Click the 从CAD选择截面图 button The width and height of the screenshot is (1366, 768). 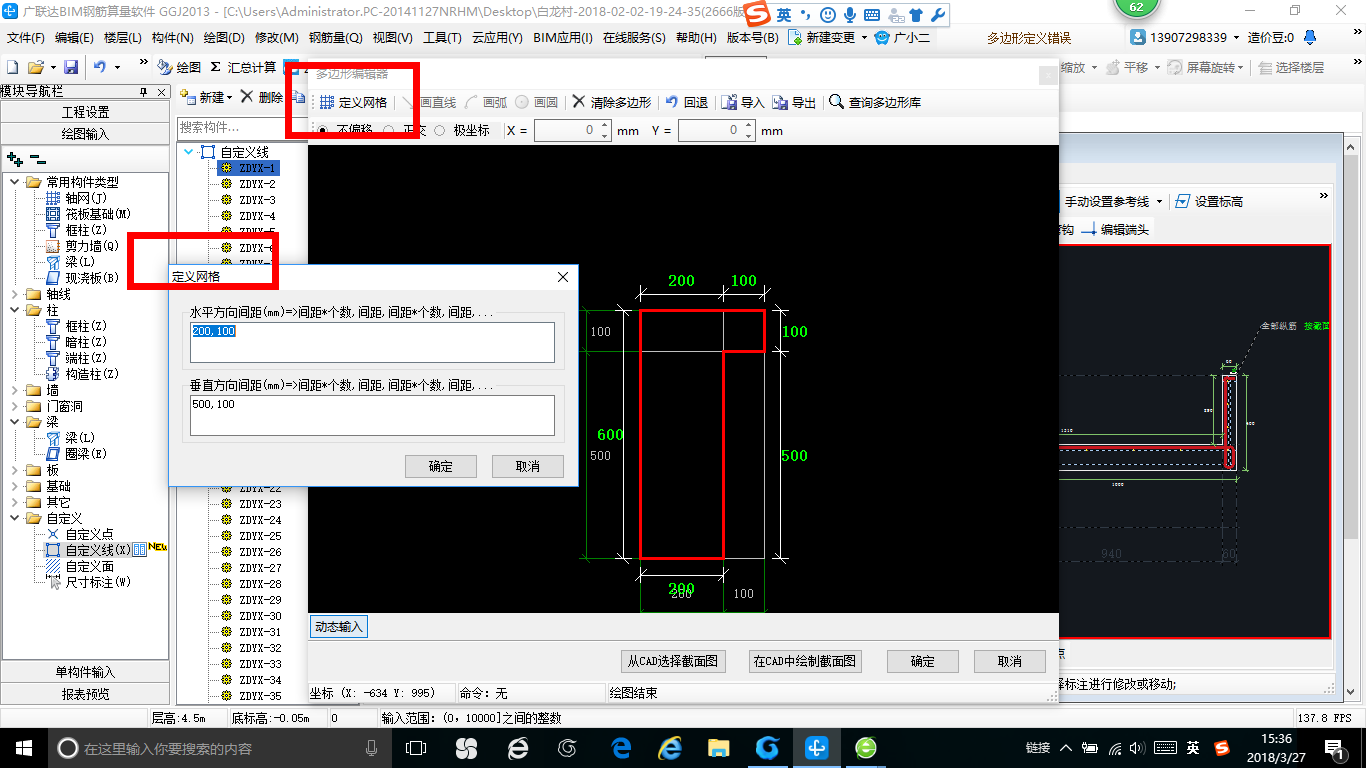pyautogui.click(x=673, y=661)
